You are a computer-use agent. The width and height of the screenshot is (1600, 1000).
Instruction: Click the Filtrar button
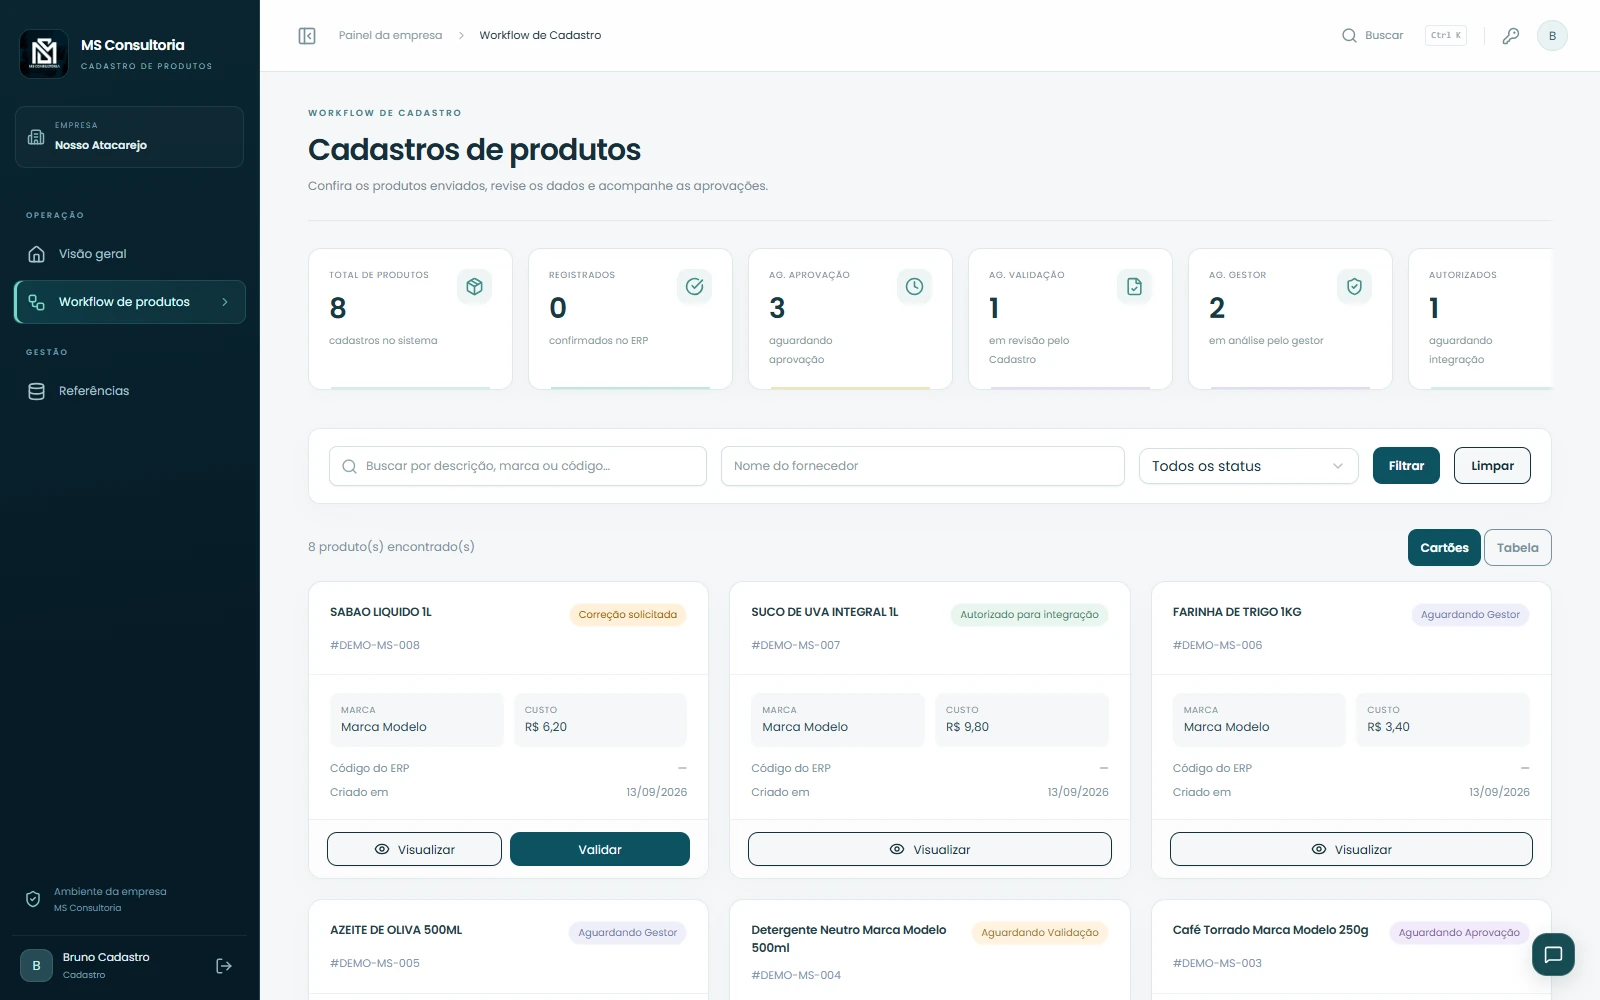pos(1406,466)
